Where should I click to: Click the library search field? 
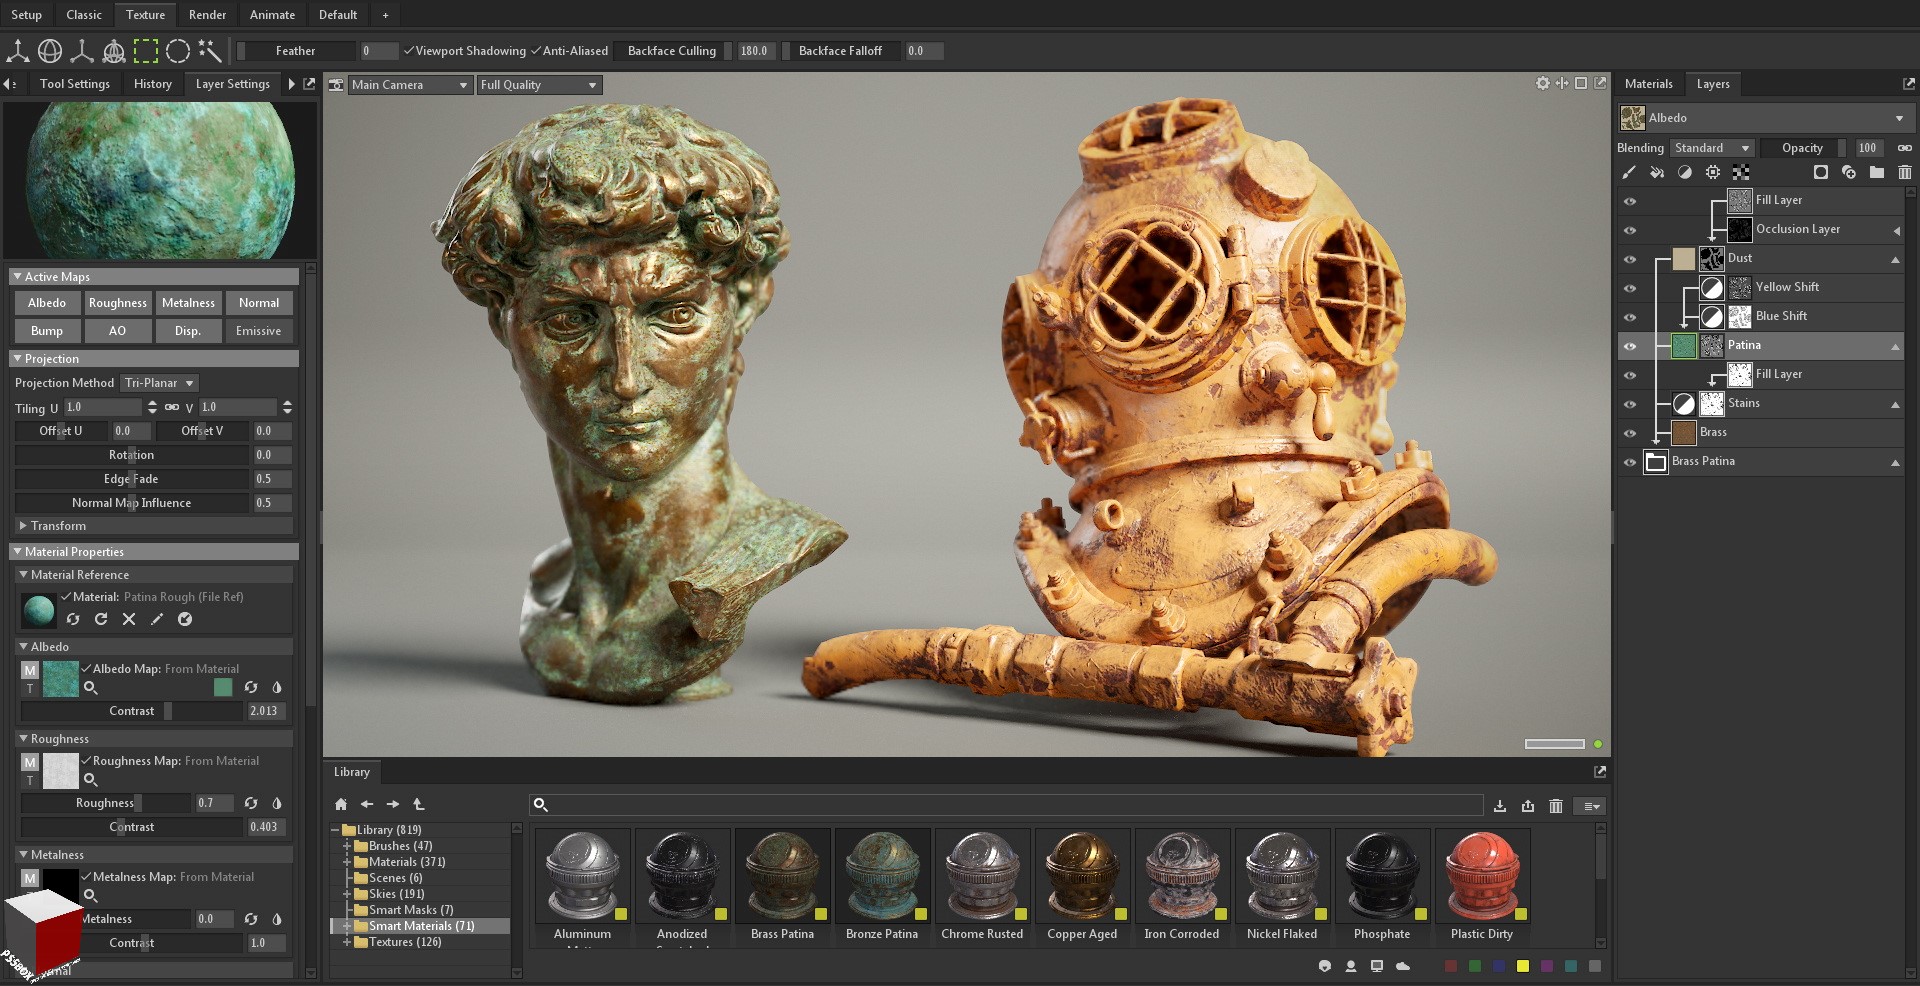pos(1006,805)
